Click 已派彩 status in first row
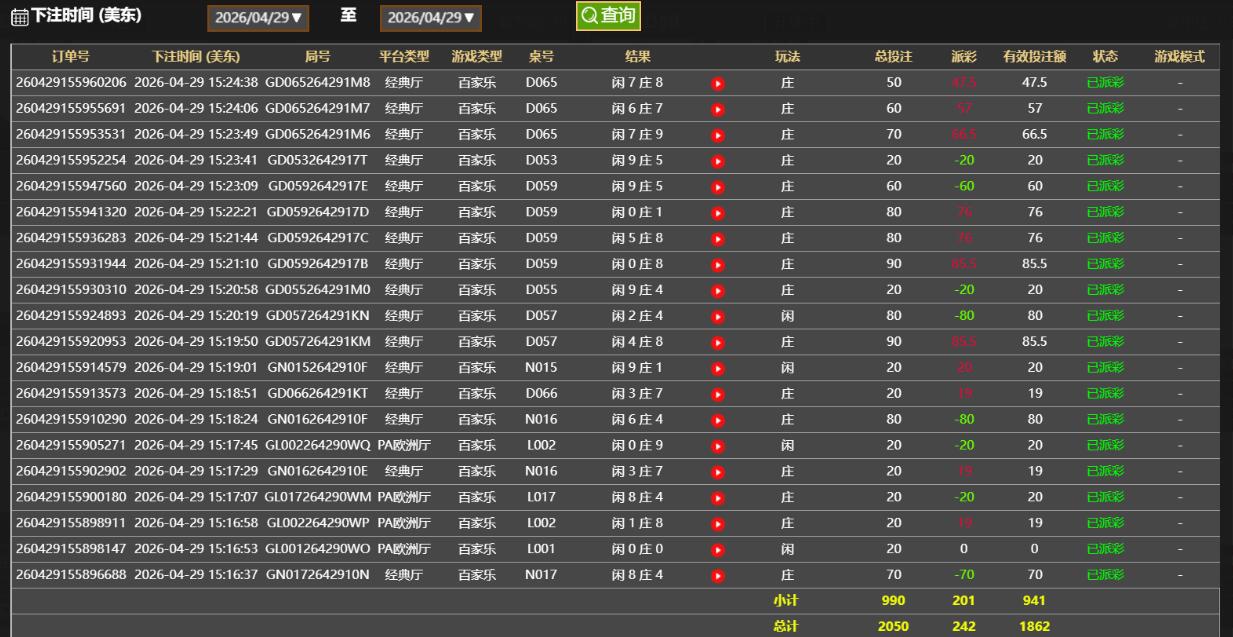The width and height of the screenshot is (1233, 637). coord(1105,83)
